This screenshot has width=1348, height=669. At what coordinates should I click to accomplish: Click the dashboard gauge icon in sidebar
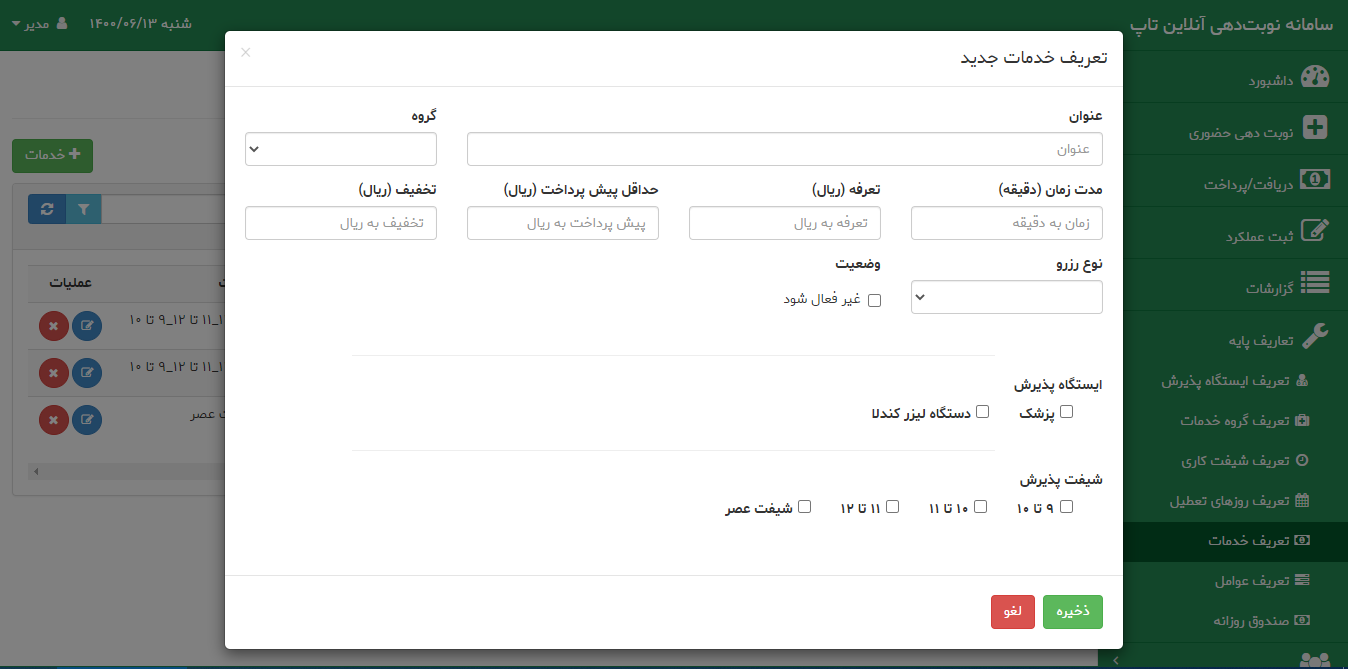click(1315, 78)
